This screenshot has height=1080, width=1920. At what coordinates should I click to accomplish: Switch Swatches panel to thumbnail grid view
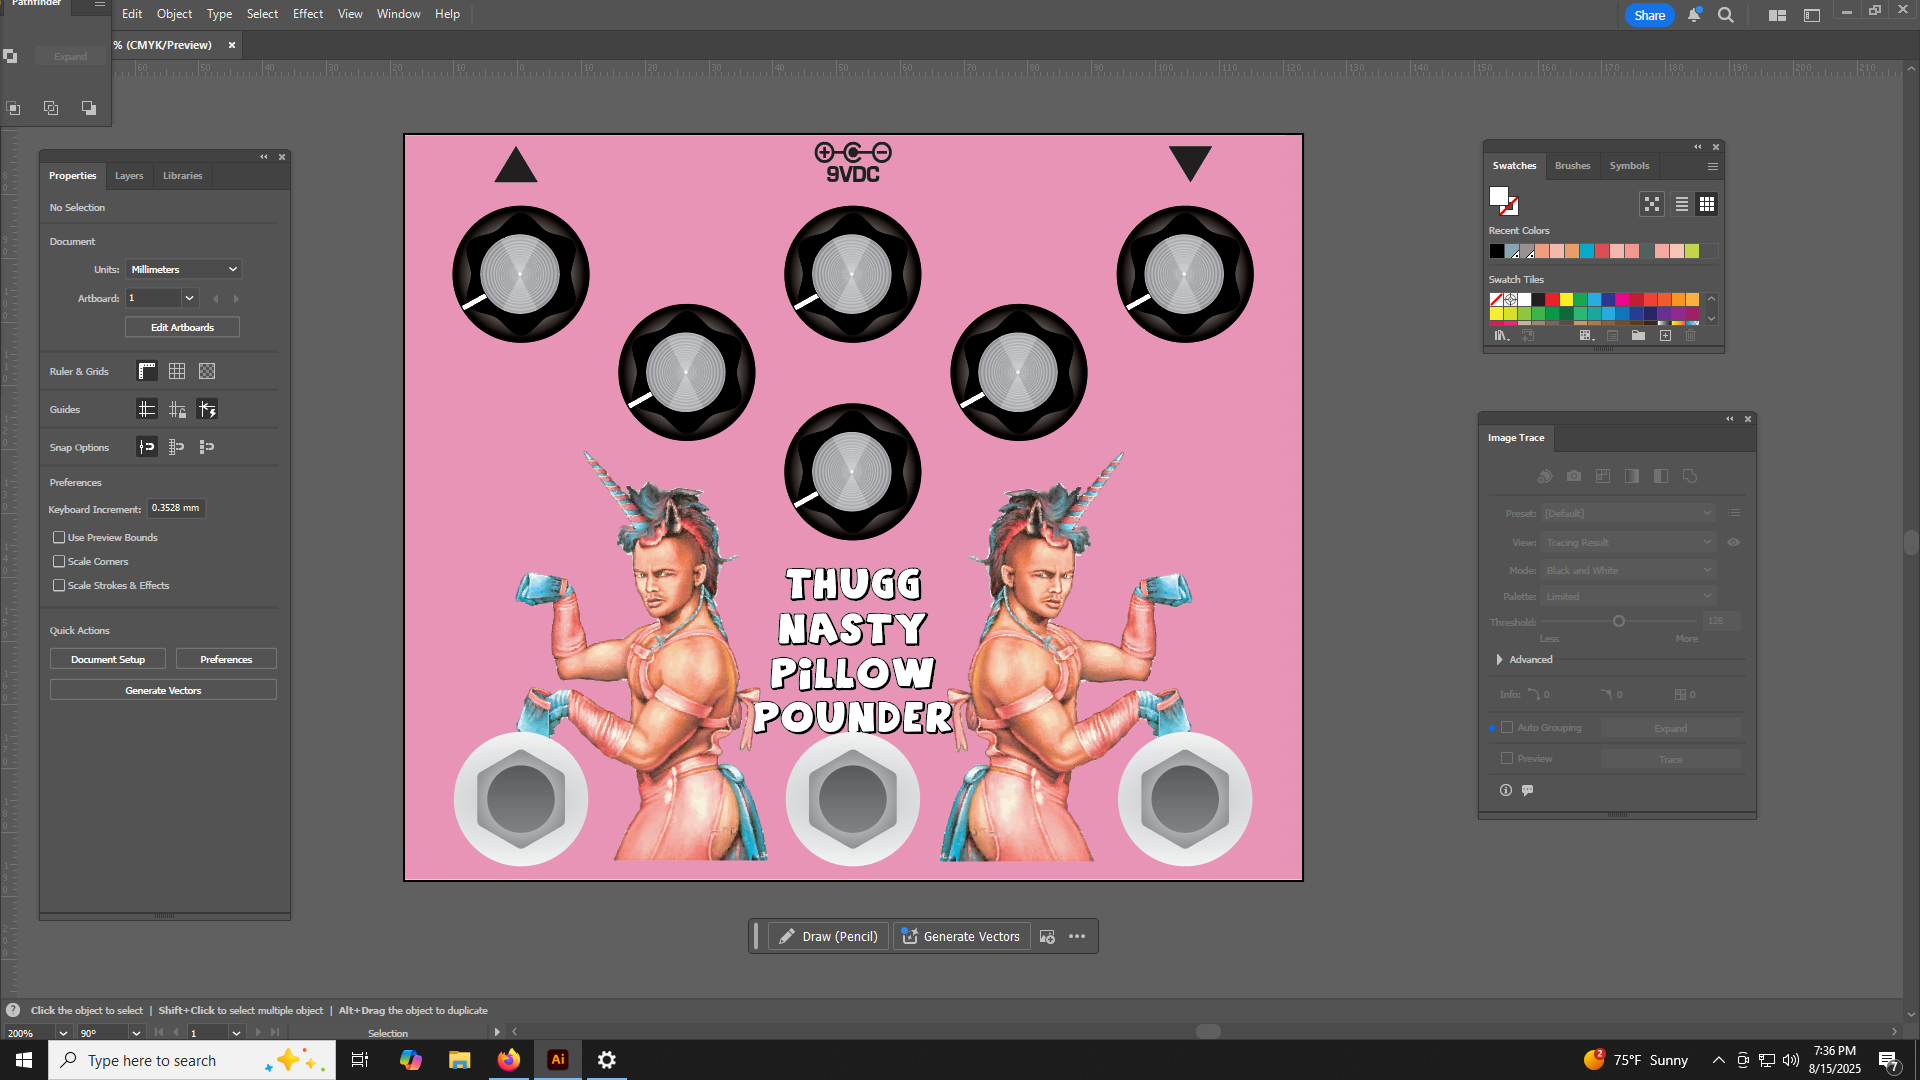[1707, 204]
